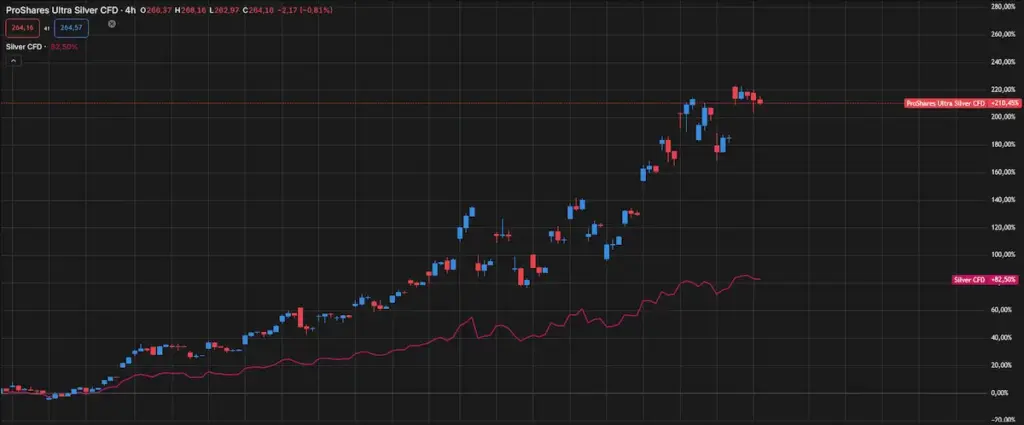Screen dimensions: 1024x425
Task: Click the blue buy price 264,57 button
Action: [x=69, y=28]
